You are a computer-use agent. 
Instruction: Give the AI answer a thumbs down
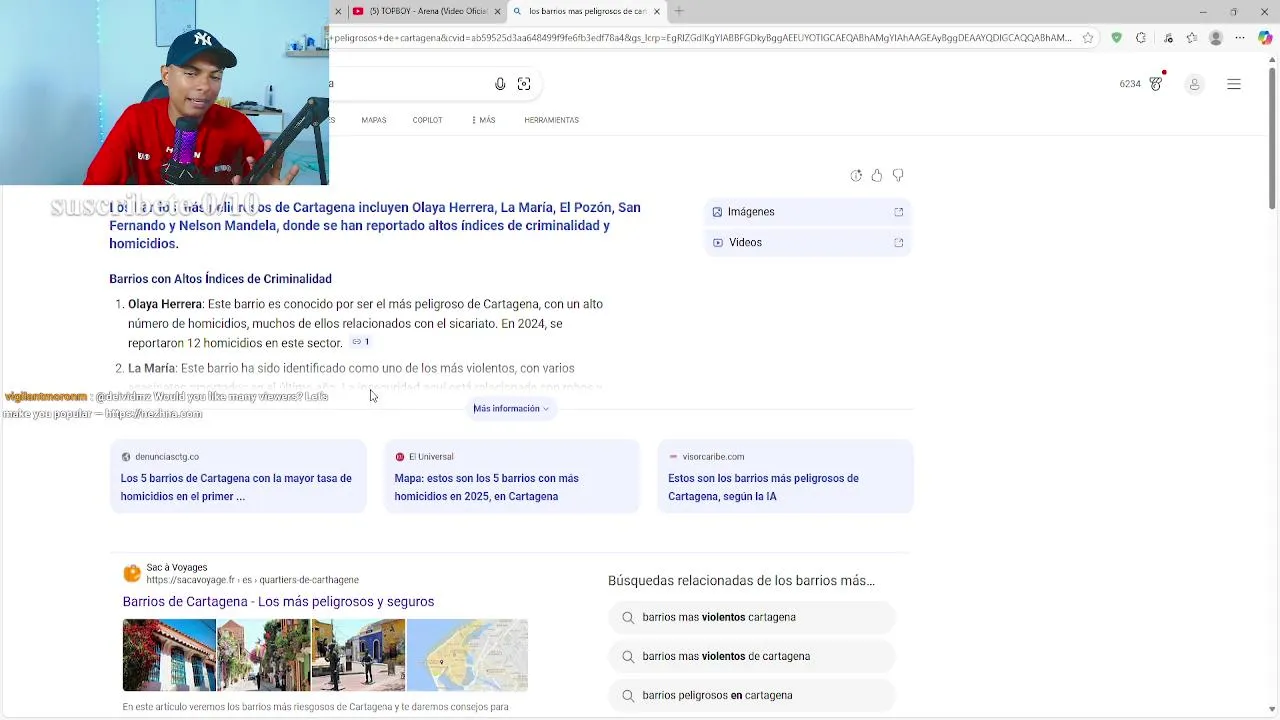coord(898,175)
